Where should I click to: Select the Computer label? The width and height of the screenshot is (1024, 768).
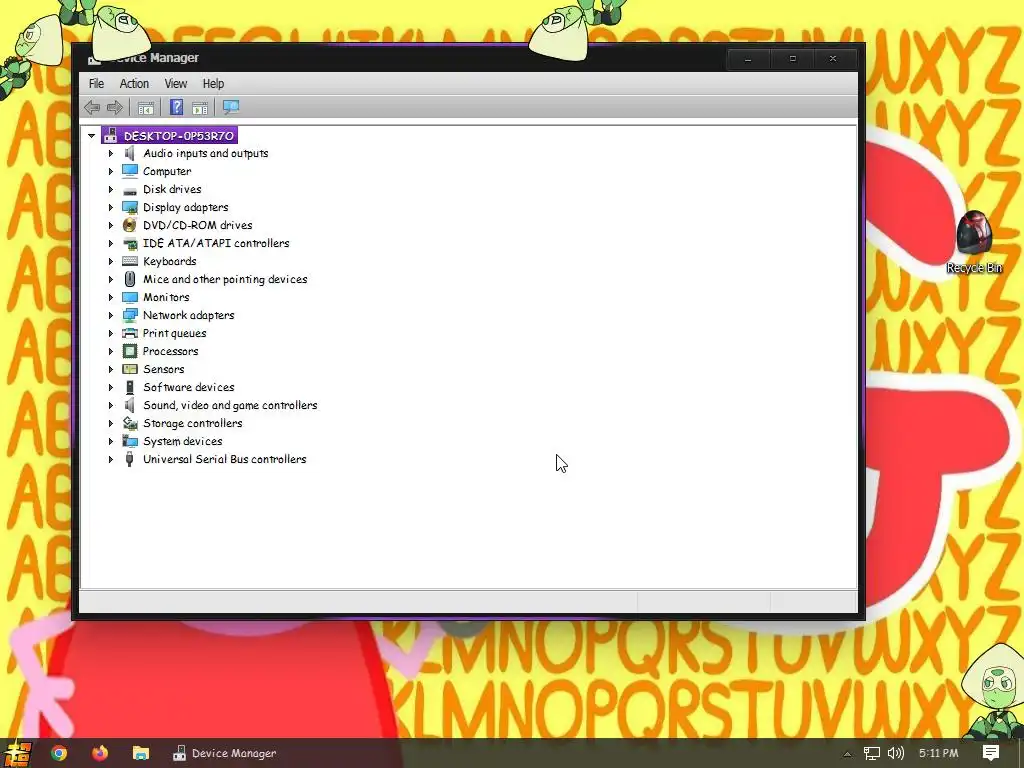pos(167,171)
